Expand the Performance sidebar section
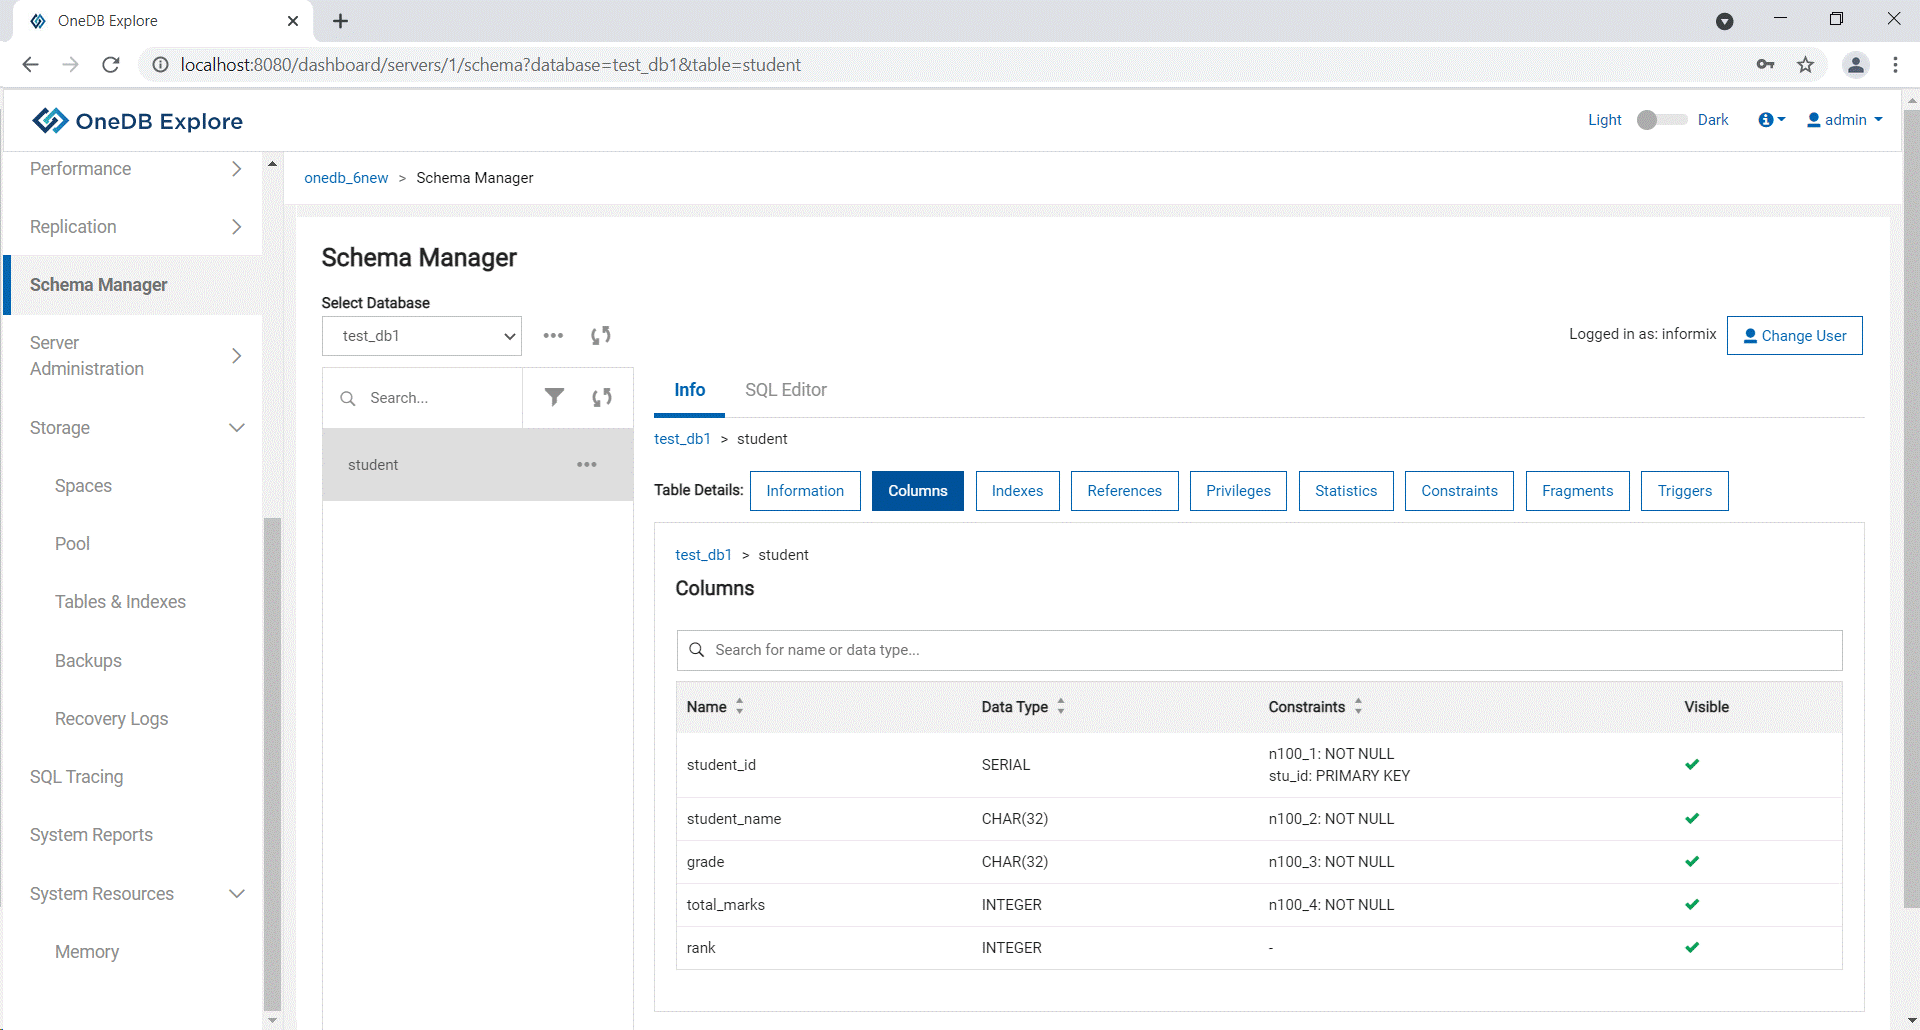 click(x=236, y=169)
